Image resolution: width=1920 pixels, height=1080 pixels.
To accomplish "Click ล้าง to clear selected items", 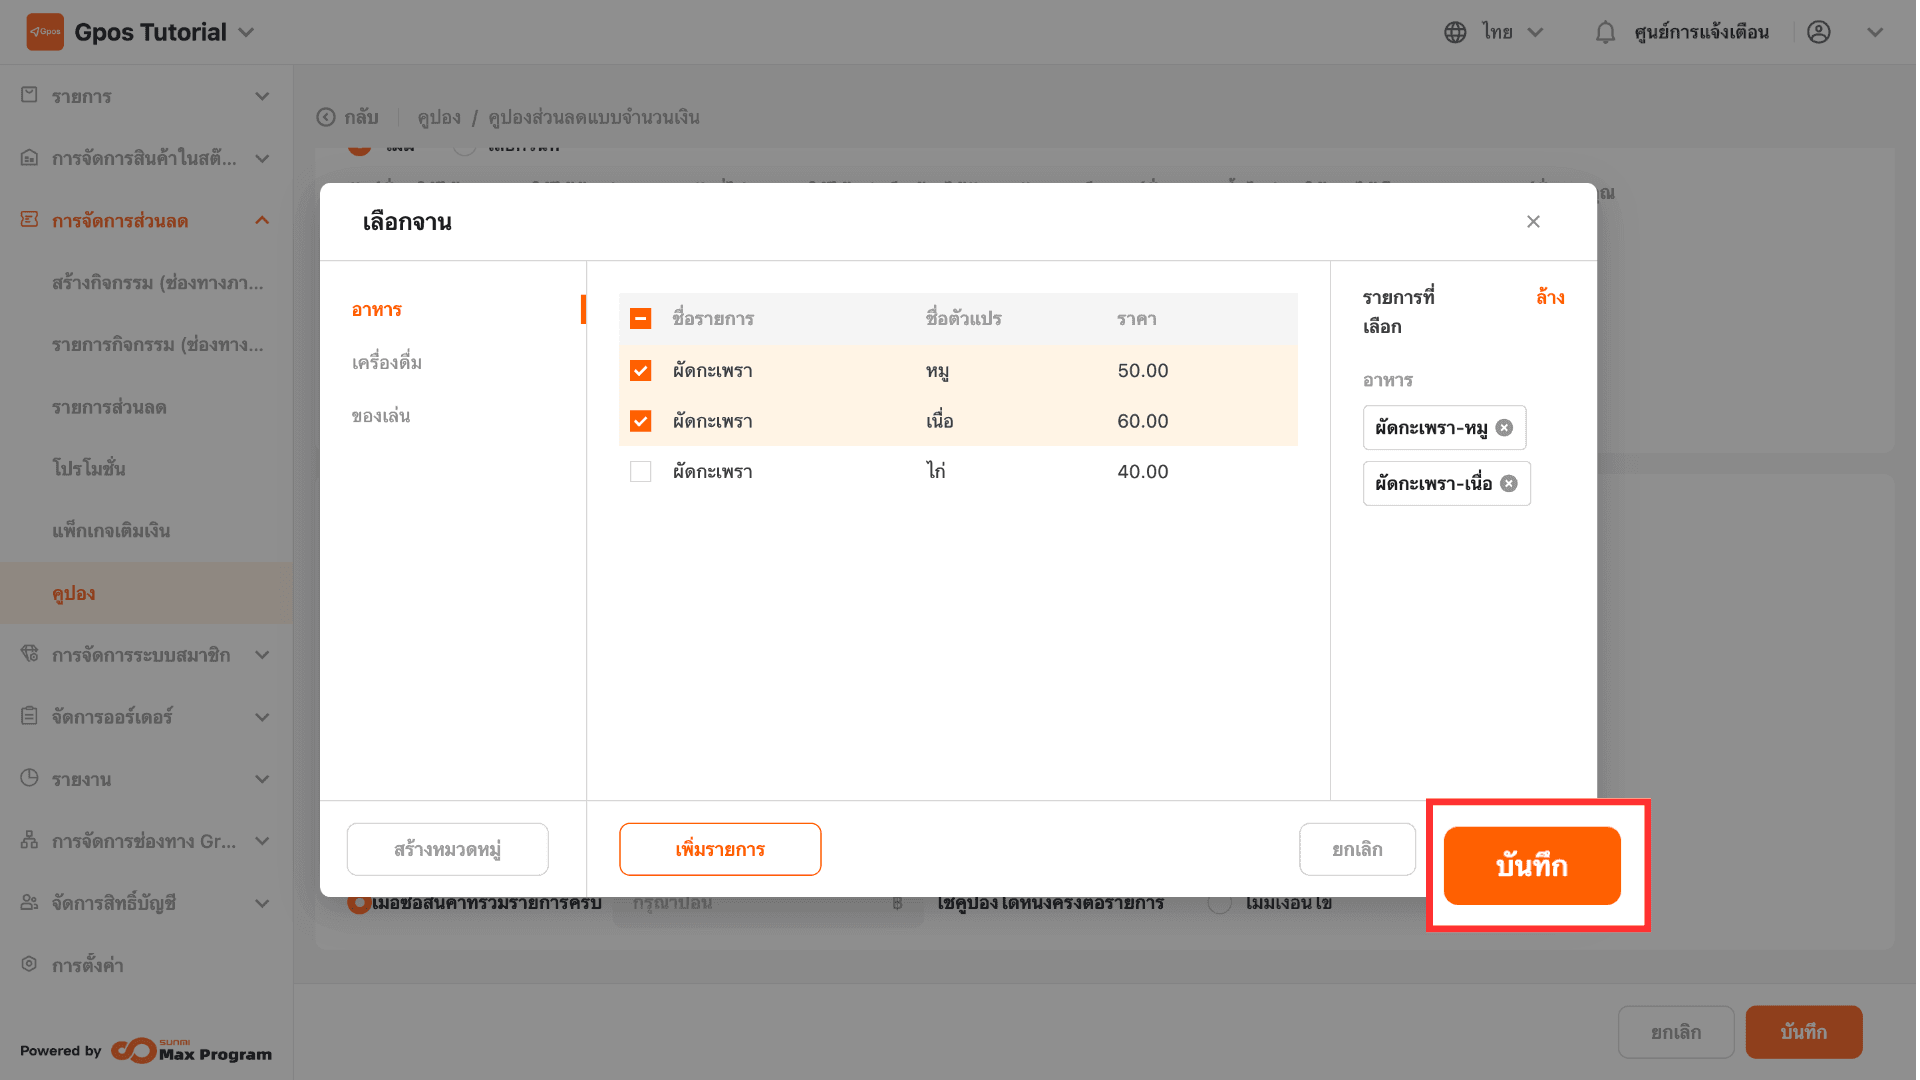I will tap(1550, 298).
